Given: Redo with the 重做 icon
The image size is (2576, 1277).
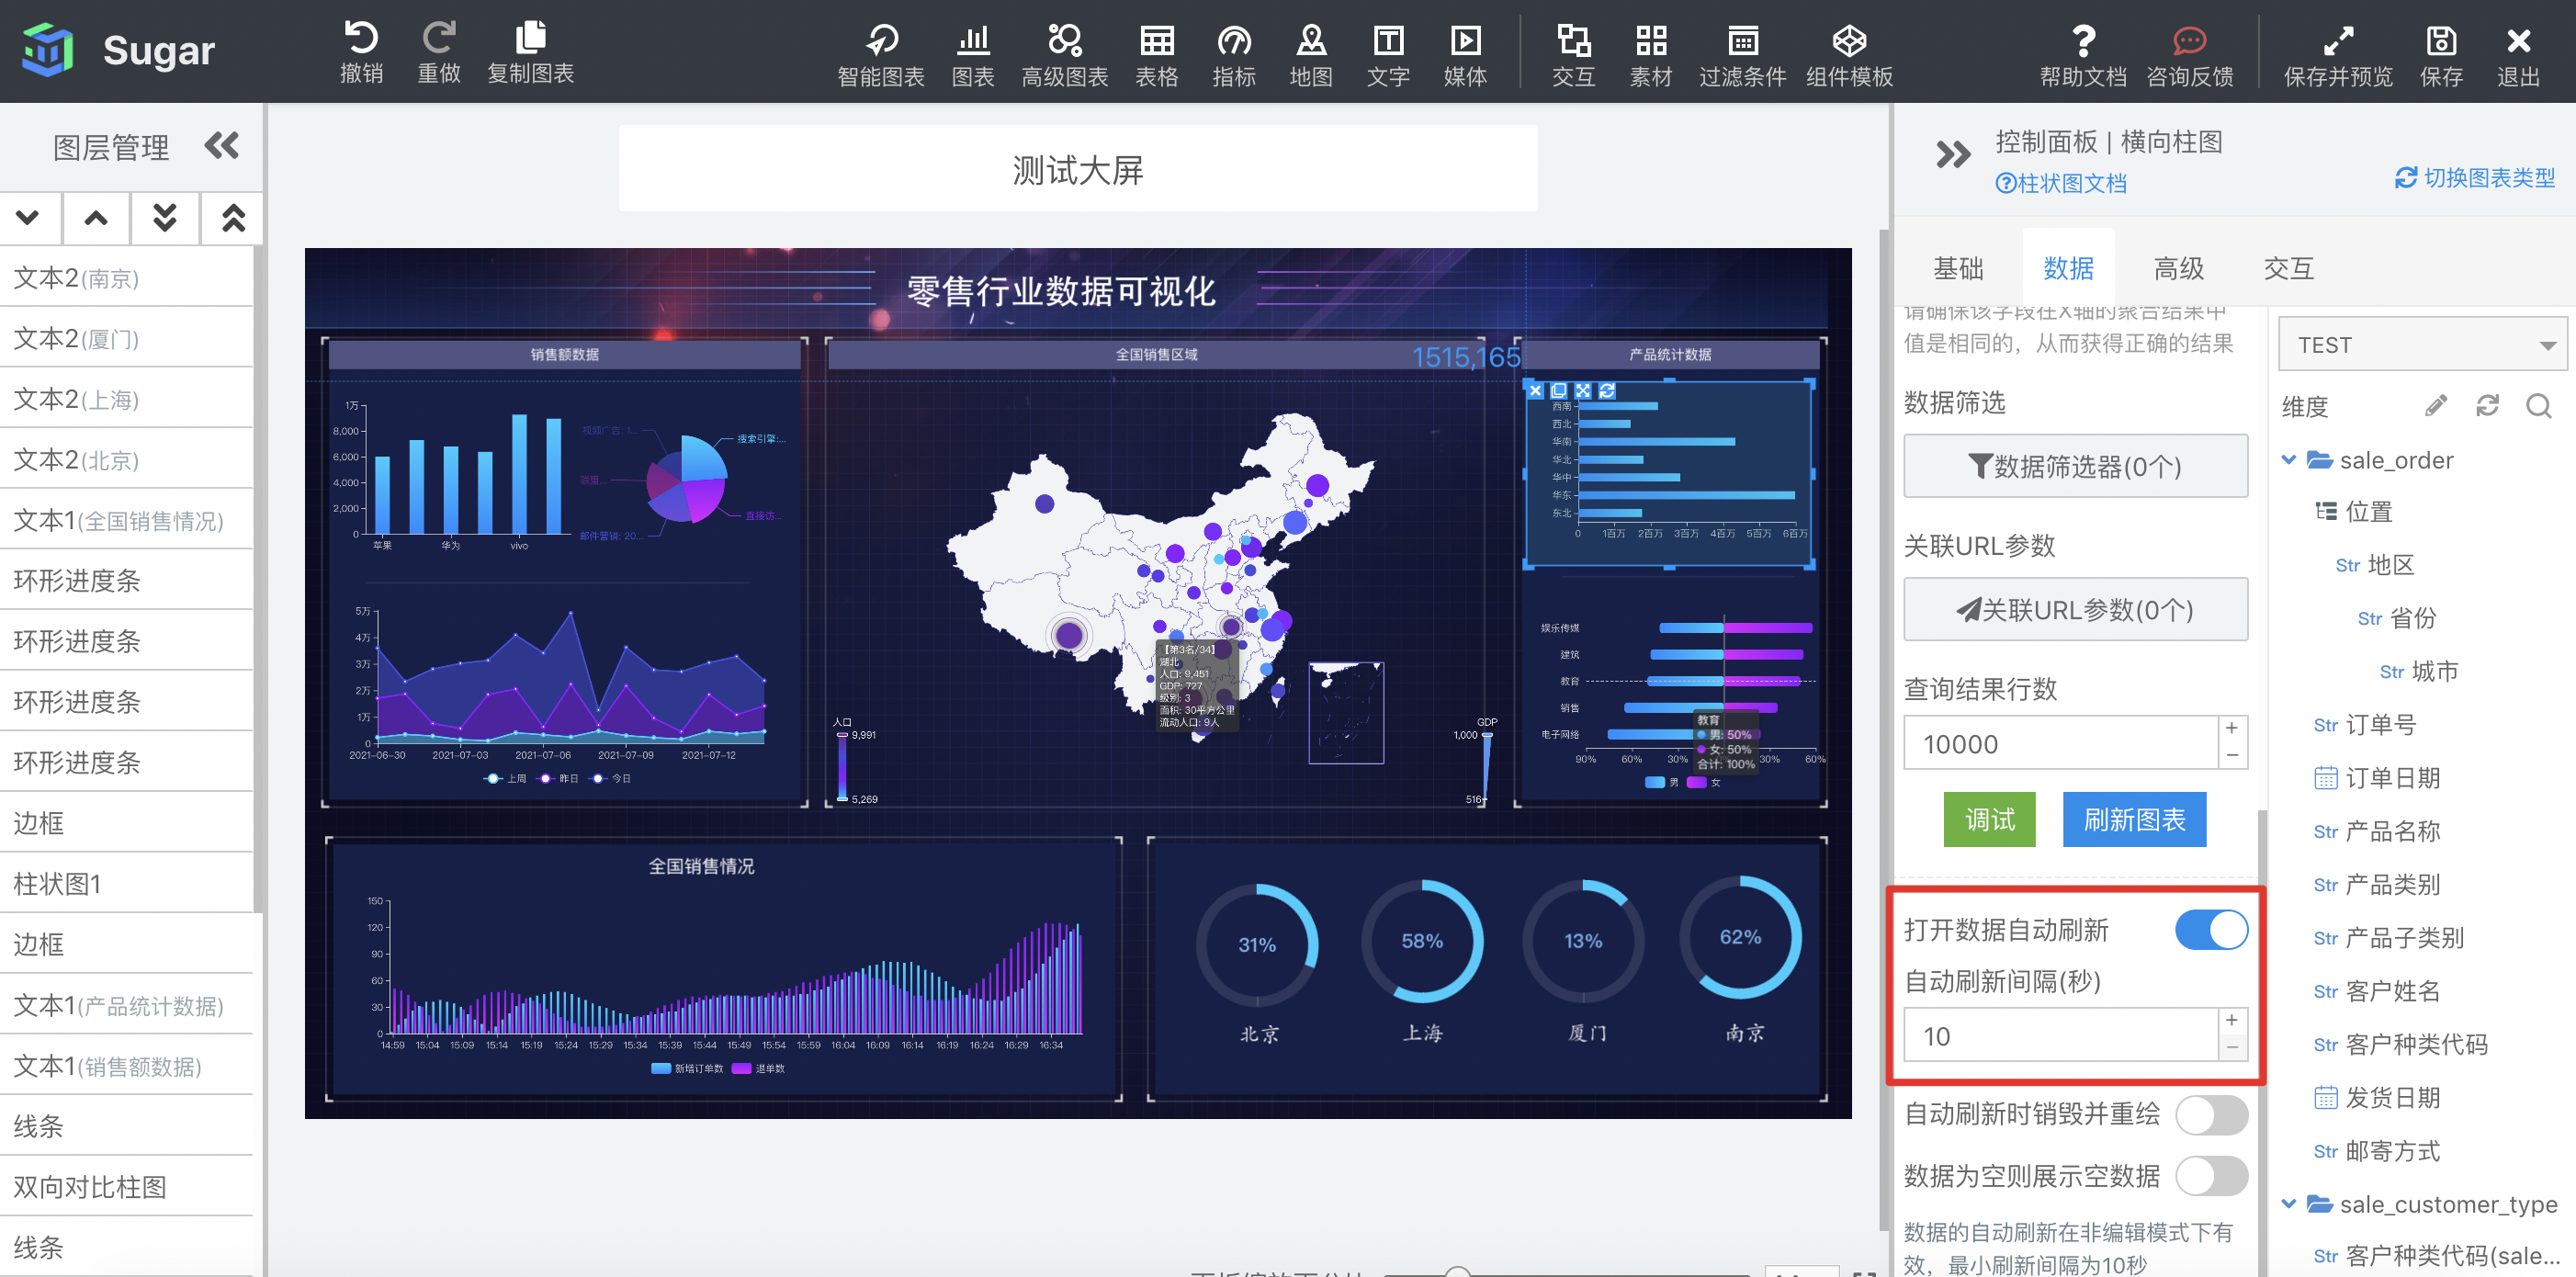Looking at the screenshot, I should point(438,52).
